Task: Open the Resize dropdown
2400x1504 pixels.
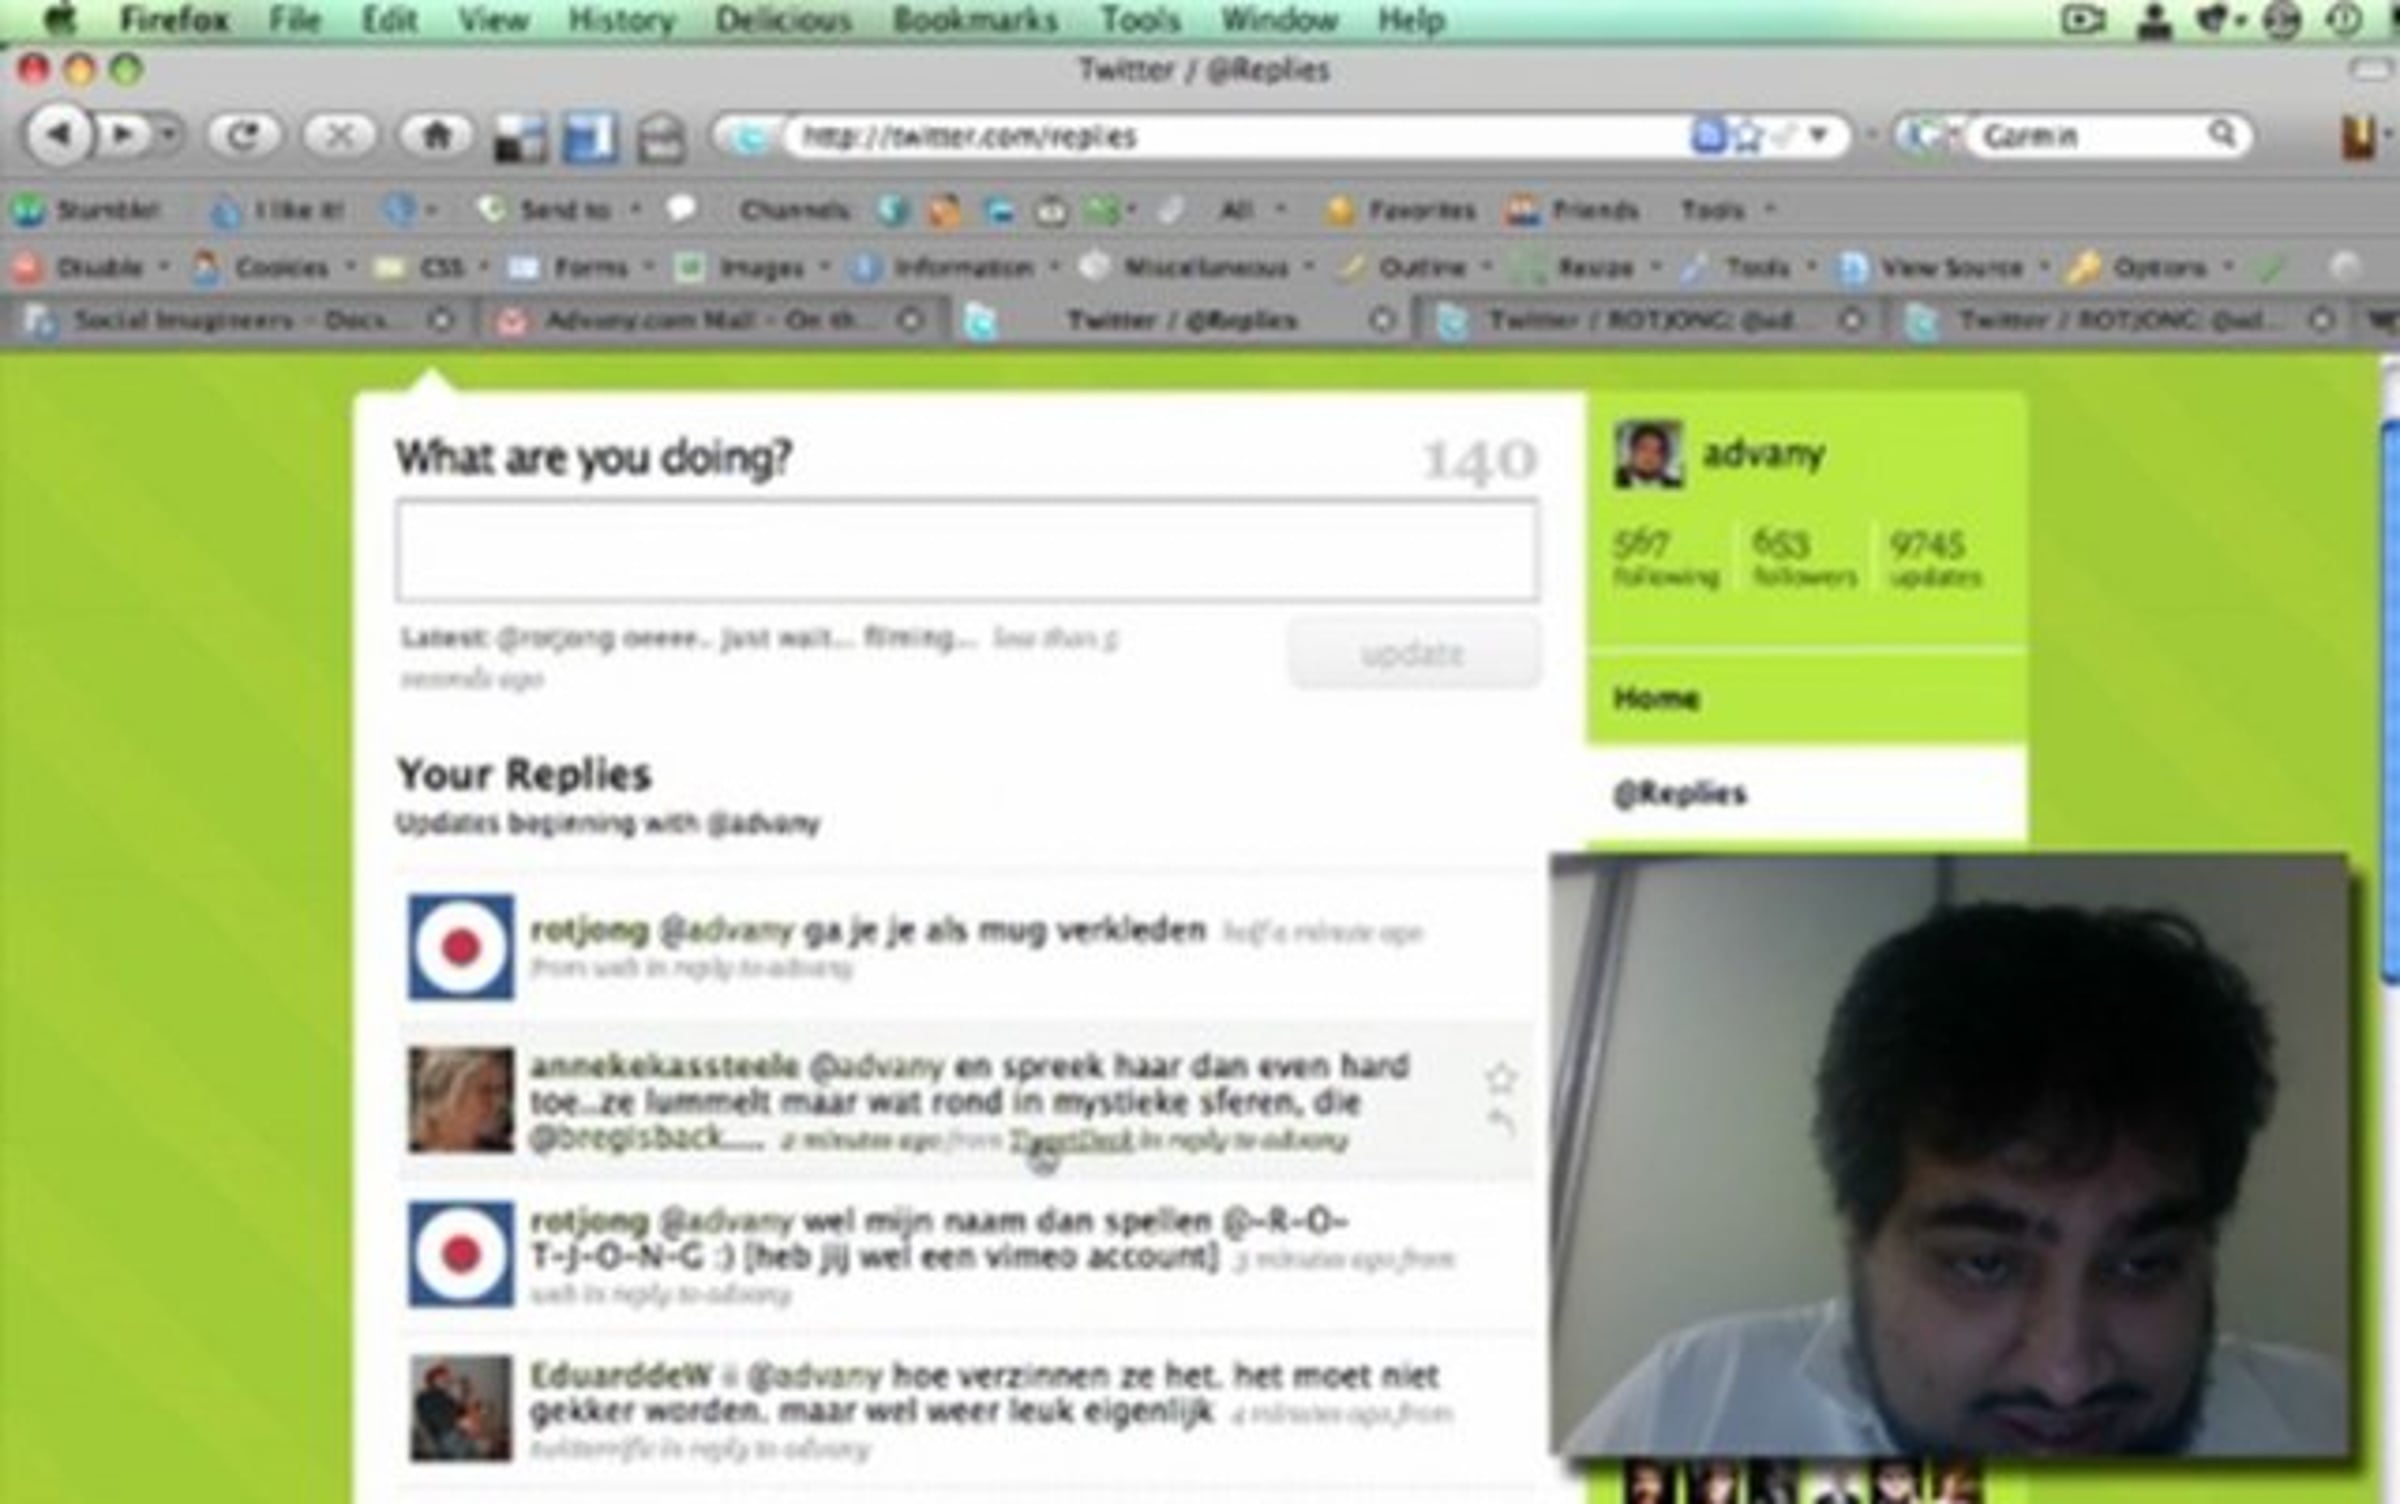Action: pyautogui.click(x=1588, y=267)
